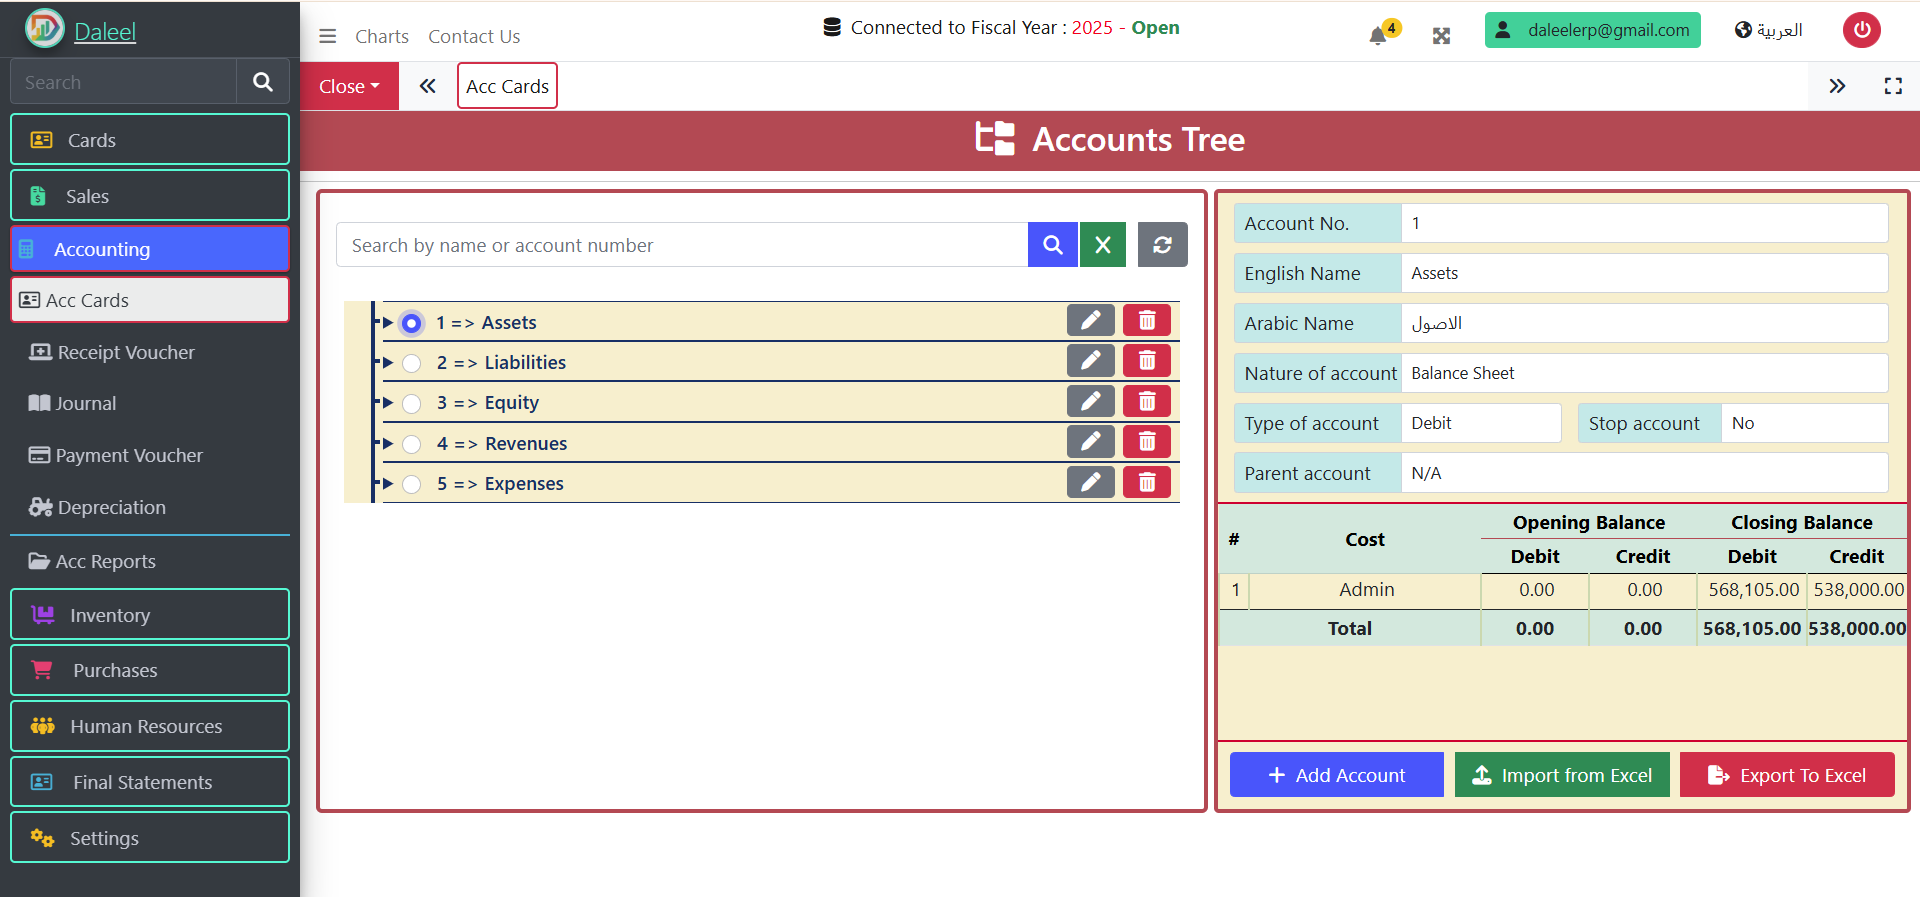This screenshot has height=897, width=1920.
Task: Select the Equity radio button
Action: [x=411, y=404]
